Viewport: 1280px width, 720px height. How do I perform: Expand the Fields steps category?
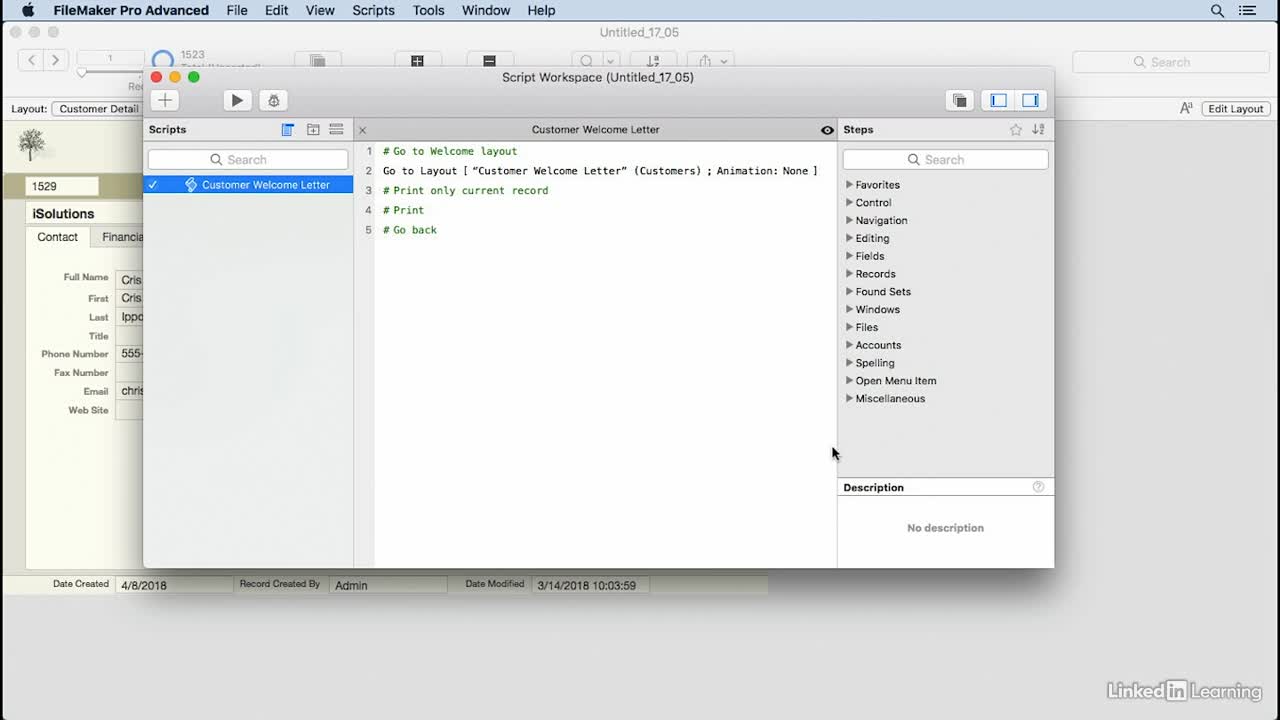[x=850, y=256]
